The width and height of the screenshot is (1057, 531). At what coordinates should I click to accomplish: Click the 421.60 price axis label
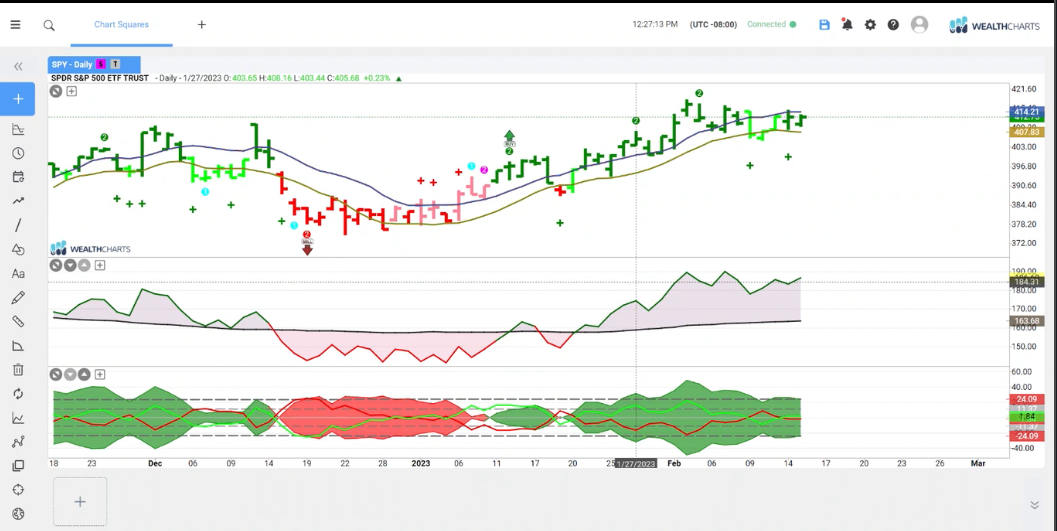[1025, 89]
